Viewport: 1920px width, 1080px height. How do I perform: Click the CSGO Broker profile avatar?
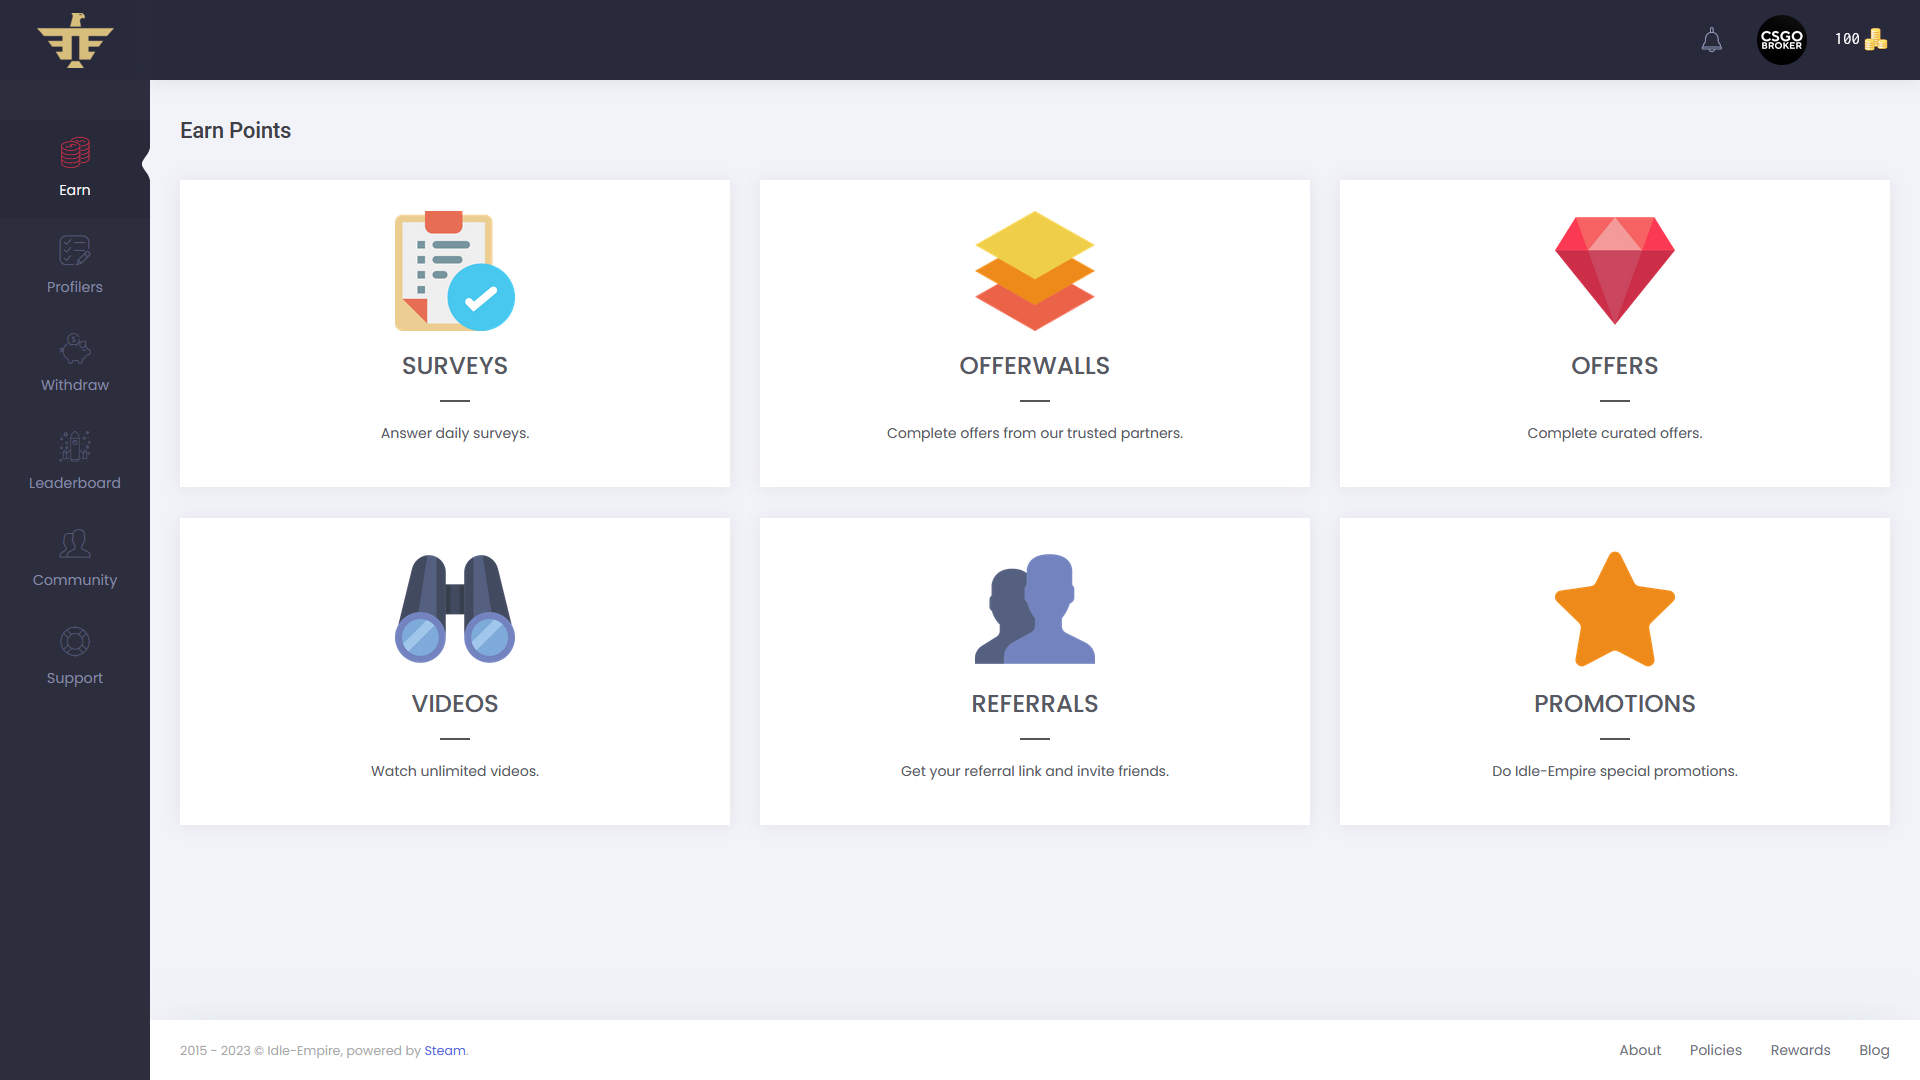pyautogui.click(x=1781, y=40)
